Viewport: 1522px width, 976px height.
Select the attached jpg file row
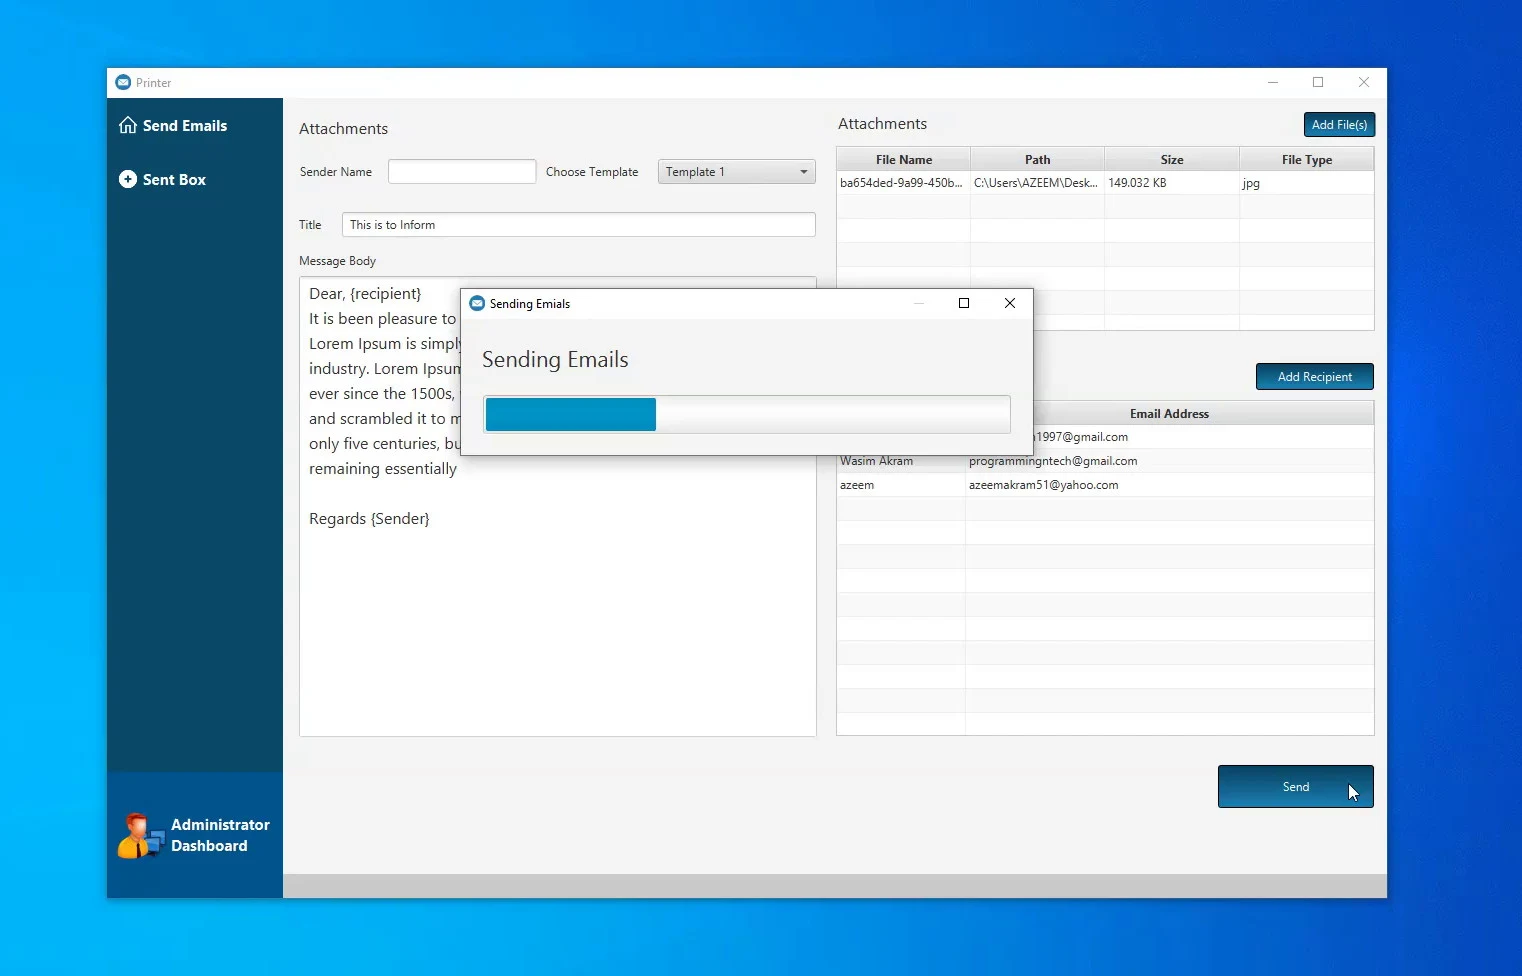pyautogui.click(x=1104, y=183)
